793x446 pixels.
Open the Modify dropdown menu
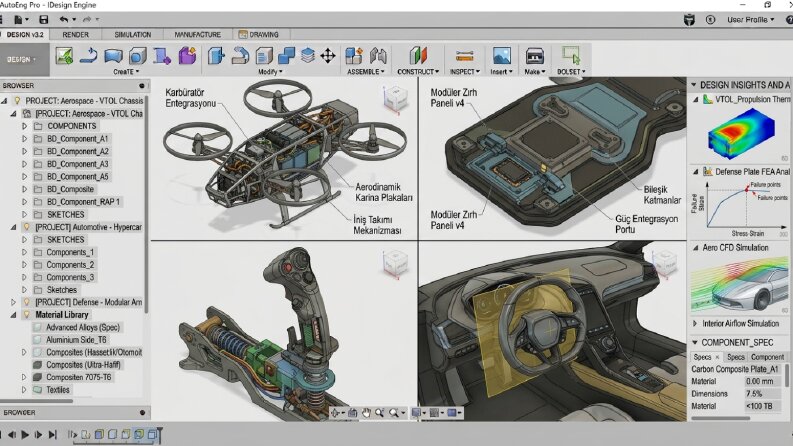270,72
